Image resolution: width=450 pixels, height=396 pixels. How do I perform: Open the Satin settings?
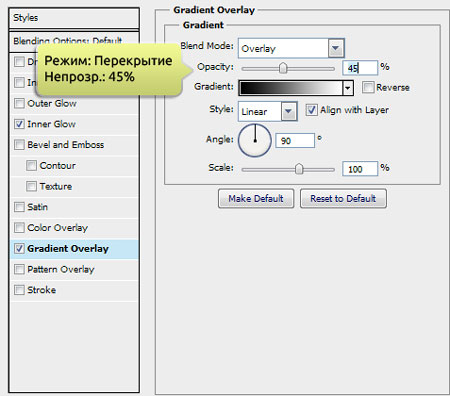[x=37, y=207]
